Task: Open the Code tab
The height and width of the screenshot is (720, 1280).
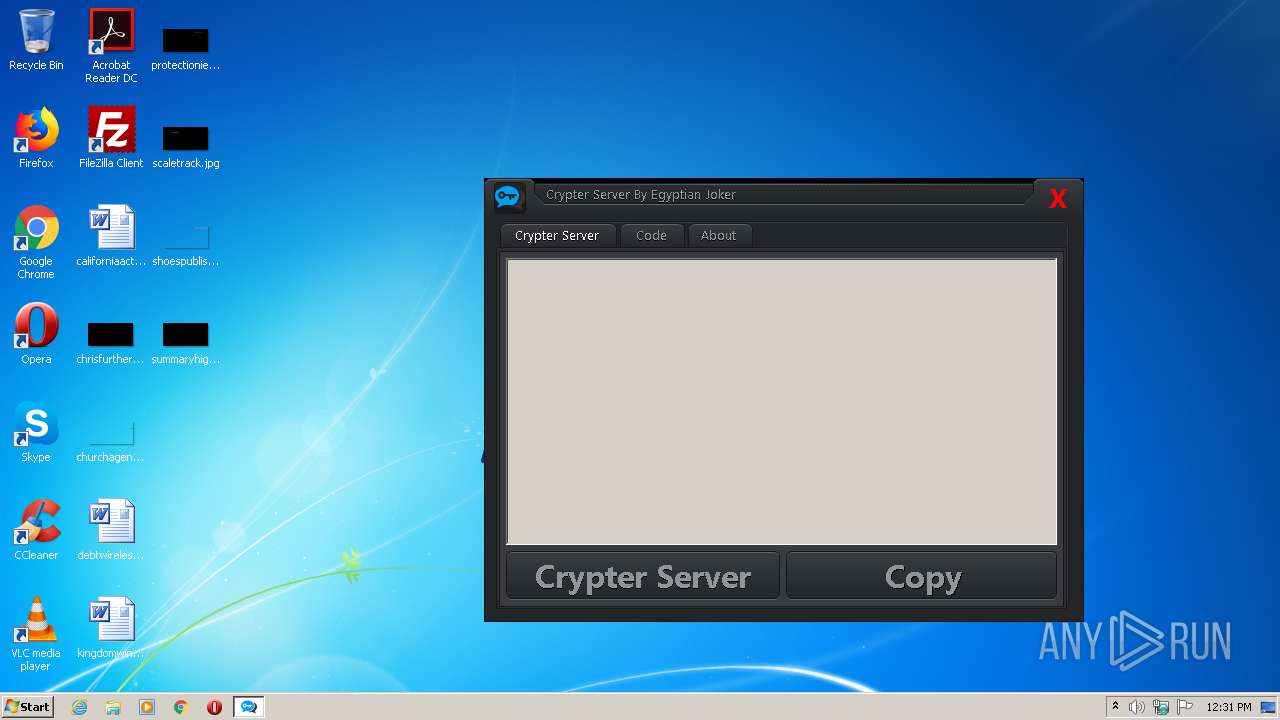Action: (651, 236)
